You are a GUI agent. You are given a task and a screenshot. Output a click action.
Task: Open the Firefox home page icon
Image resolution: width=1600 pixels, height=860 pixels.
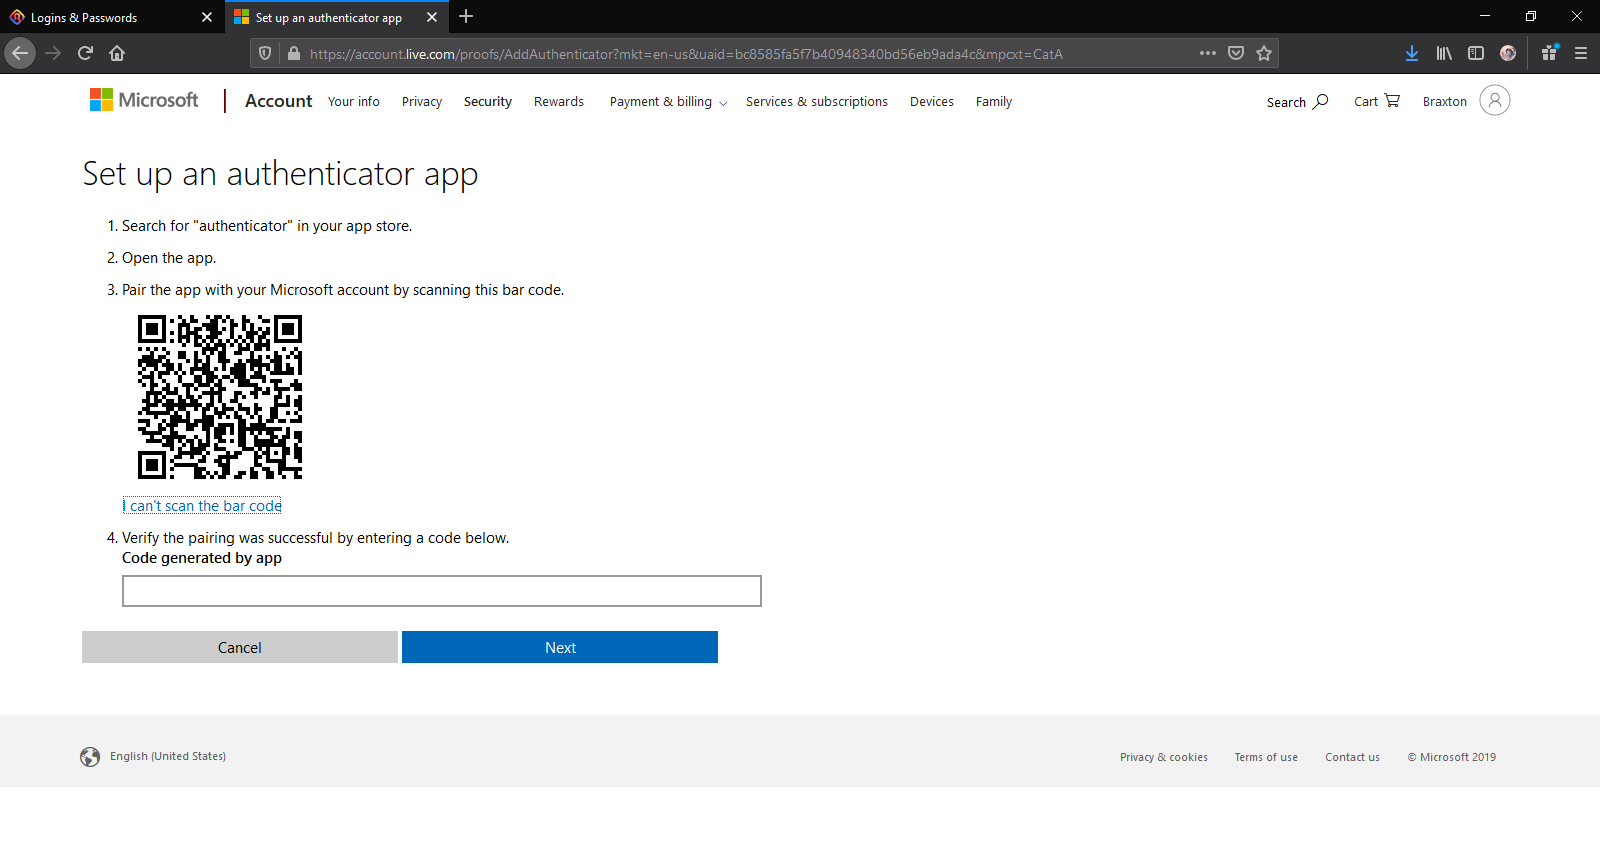pyautogui.click(x=117, y=53)
